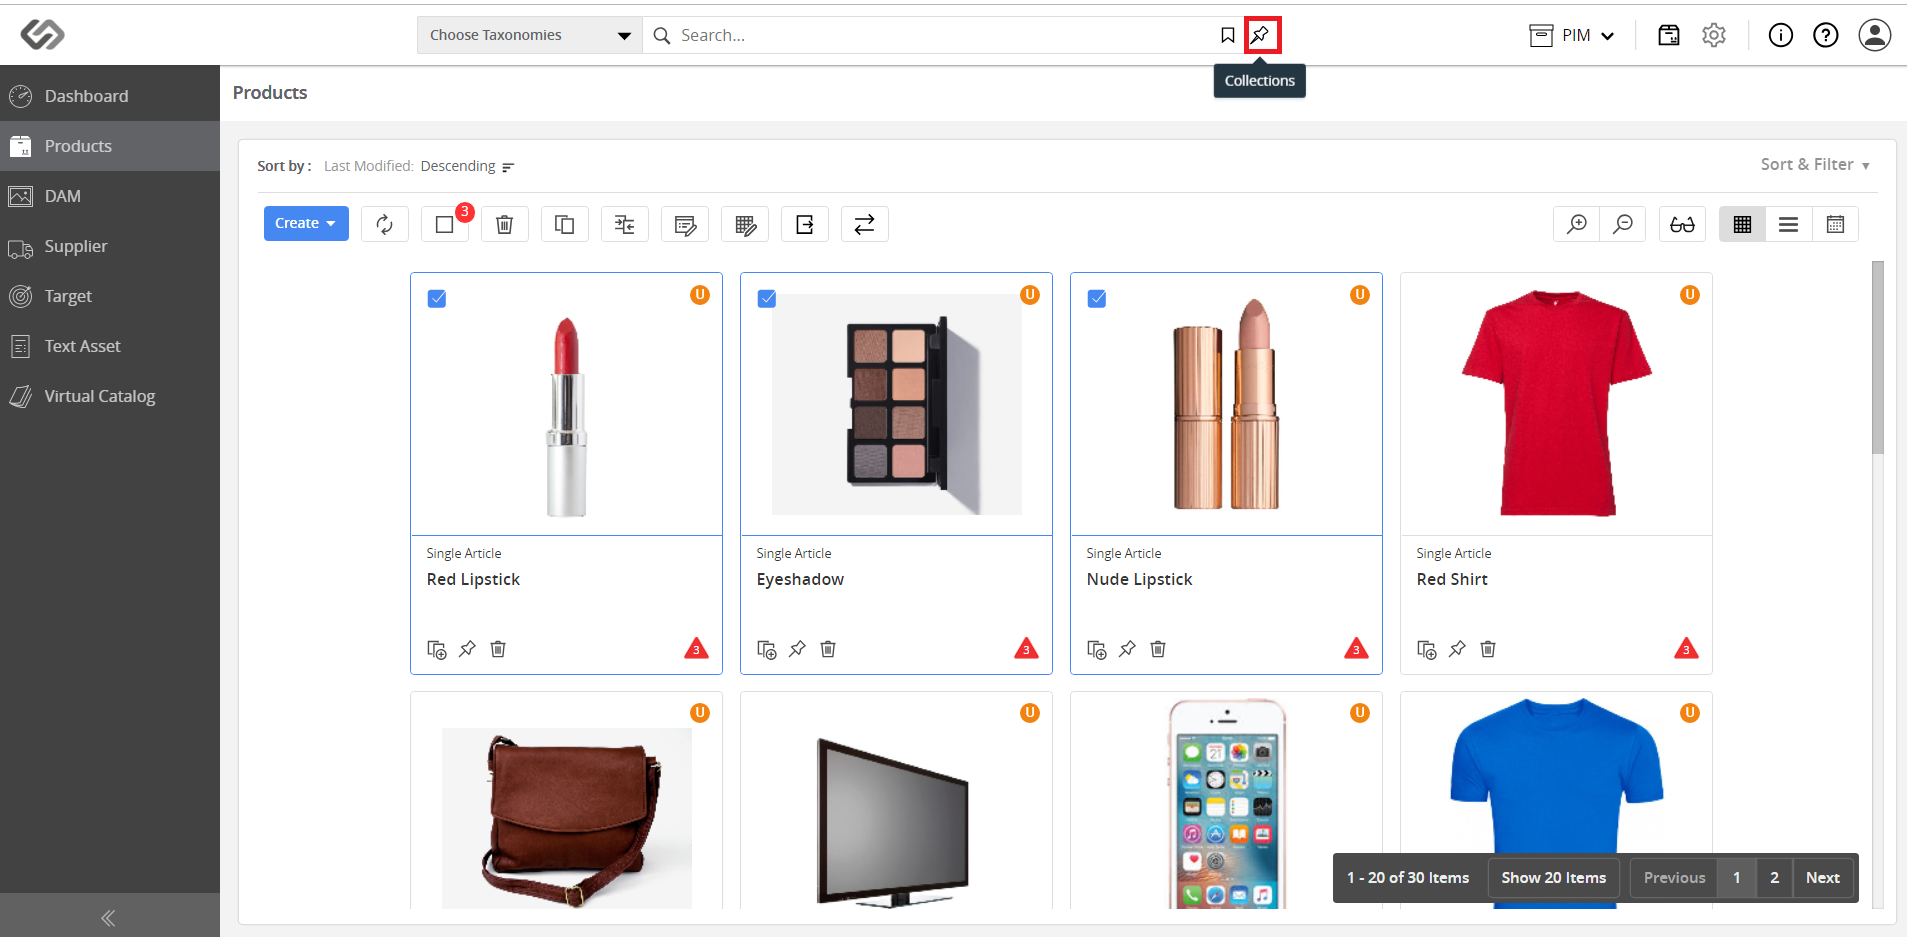Open the Nude Lipstick thumbnail

click(x=1227, y=404)
